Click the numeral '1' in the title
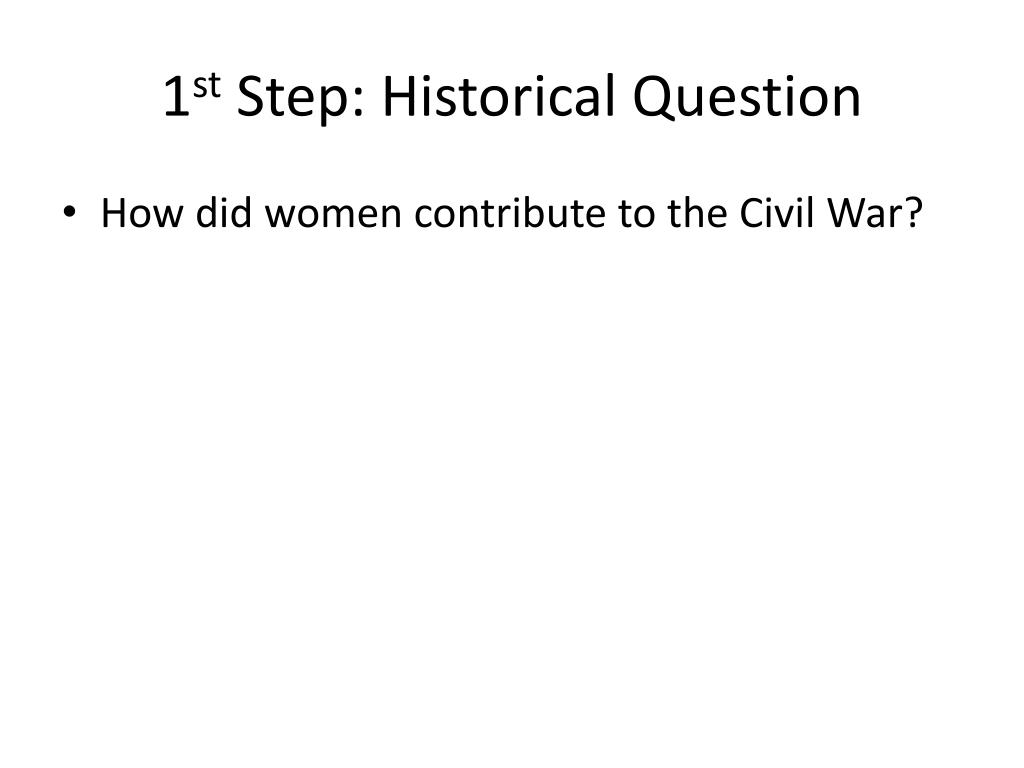 click(x=176, y=97)
